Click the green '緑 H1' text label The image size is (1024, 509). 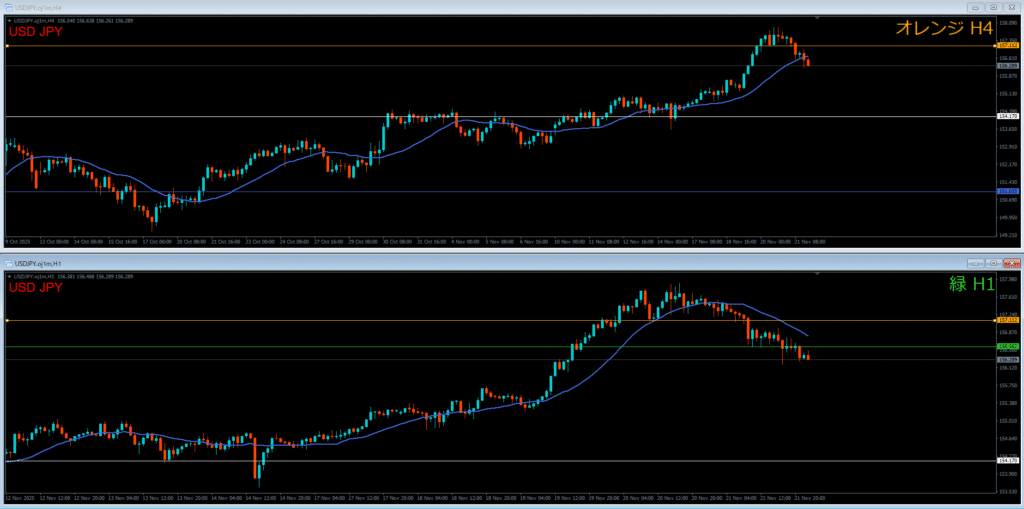coord(970,285)
